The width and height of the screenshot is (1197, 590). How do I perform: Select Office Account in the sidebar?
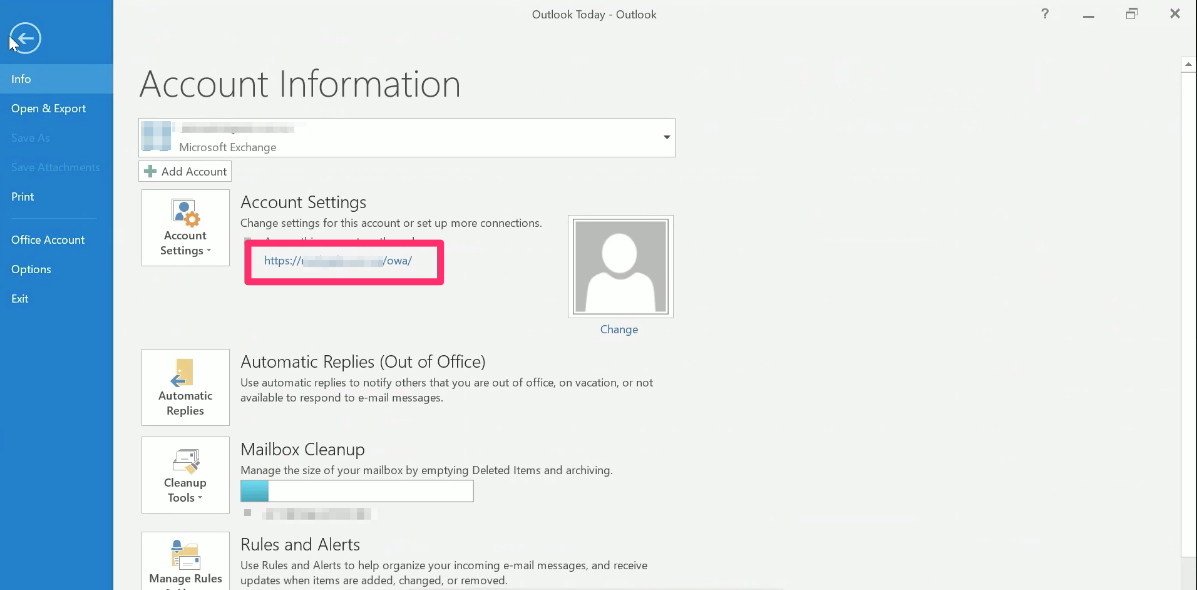click(x=47, y=239)
